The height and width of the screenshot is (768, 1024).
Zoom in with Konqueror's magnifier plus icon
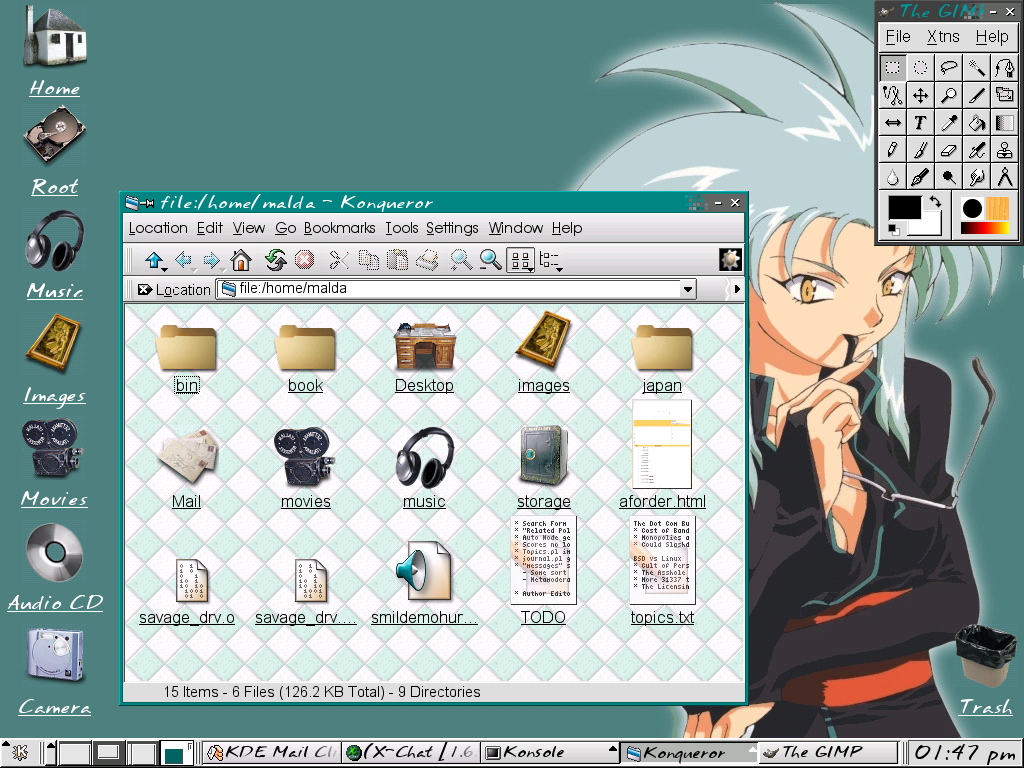460,260
